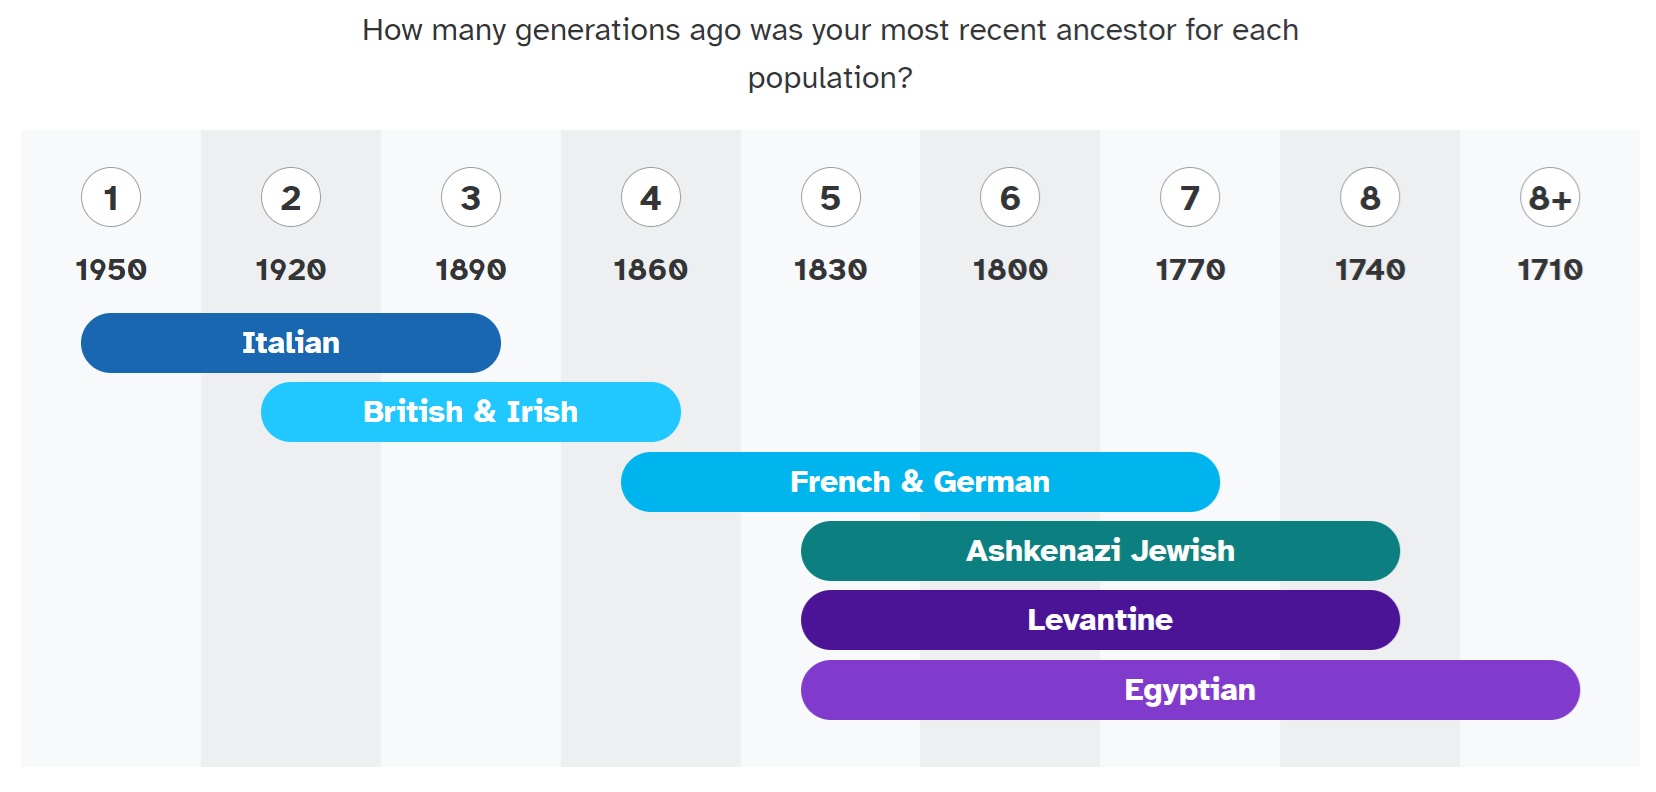Click the 1860 year label
This screenshot has height=792, width=1656.
coord(651,270)
